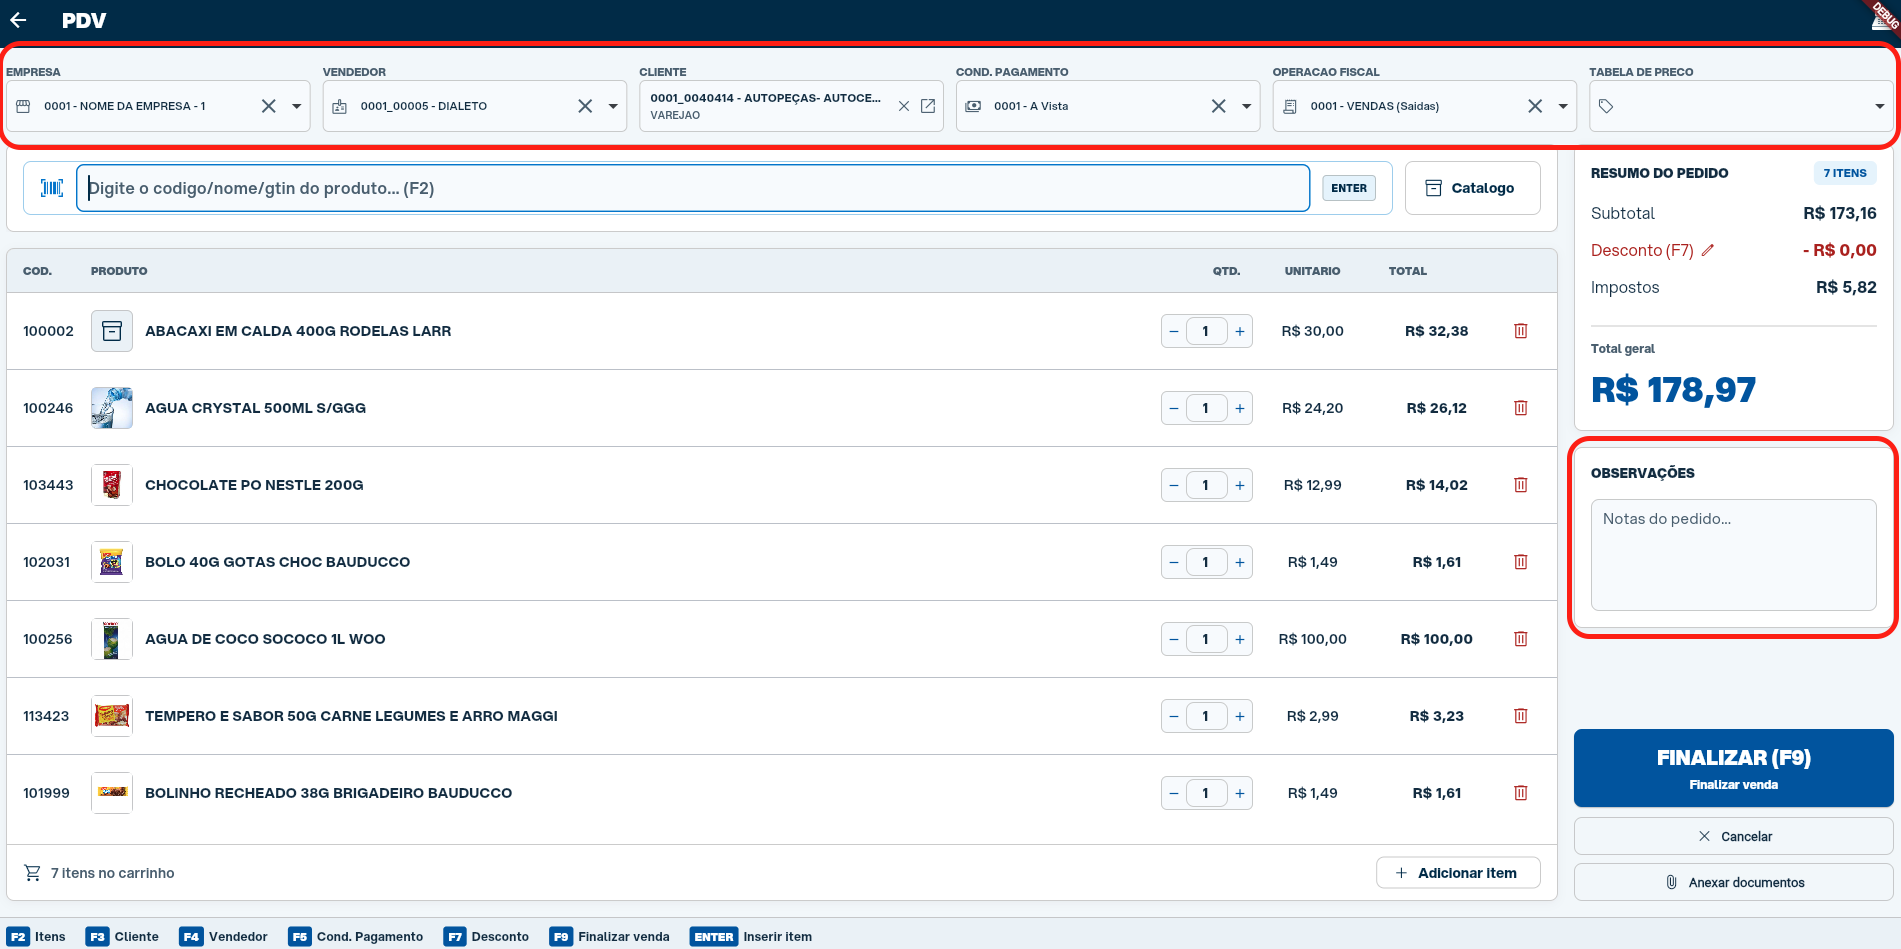The height and width of the screenshot is (949, 1901).
Task: Click the Adicionar item button
Action: (1458, 873)
